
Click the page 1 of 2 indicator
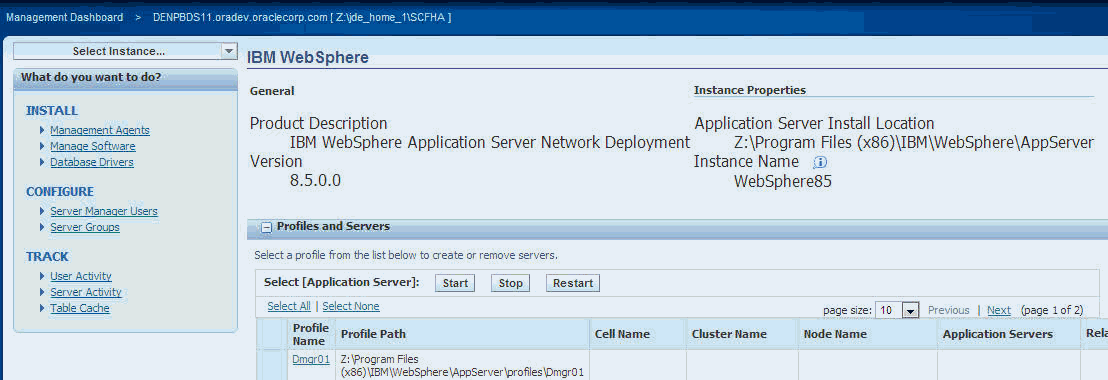(1051, 310)
